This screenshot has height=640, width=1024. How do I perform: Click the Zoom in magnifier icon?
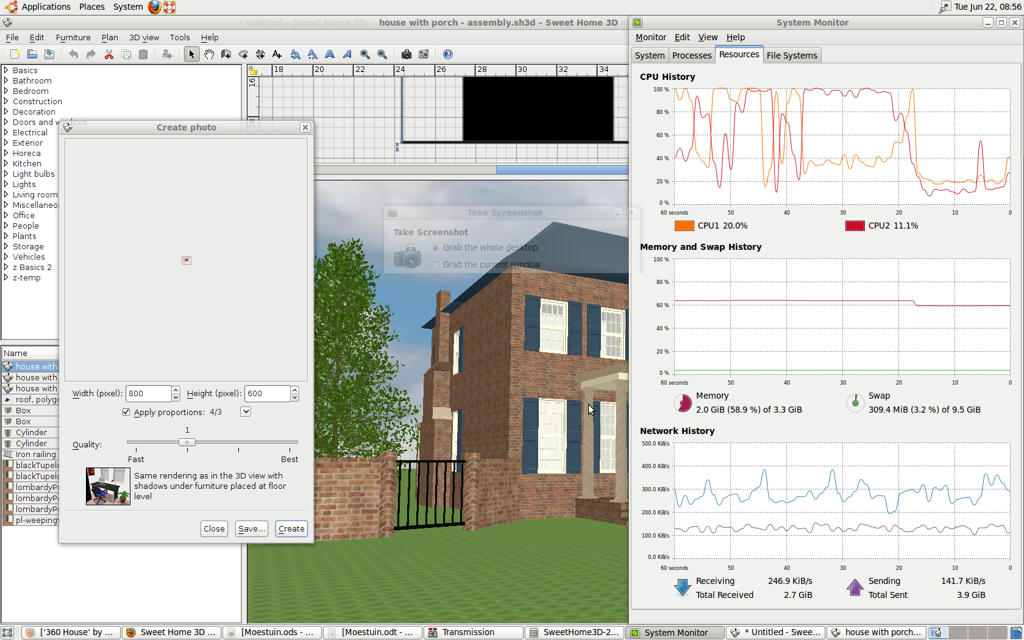pyautogui.click(x=365, y=54)
